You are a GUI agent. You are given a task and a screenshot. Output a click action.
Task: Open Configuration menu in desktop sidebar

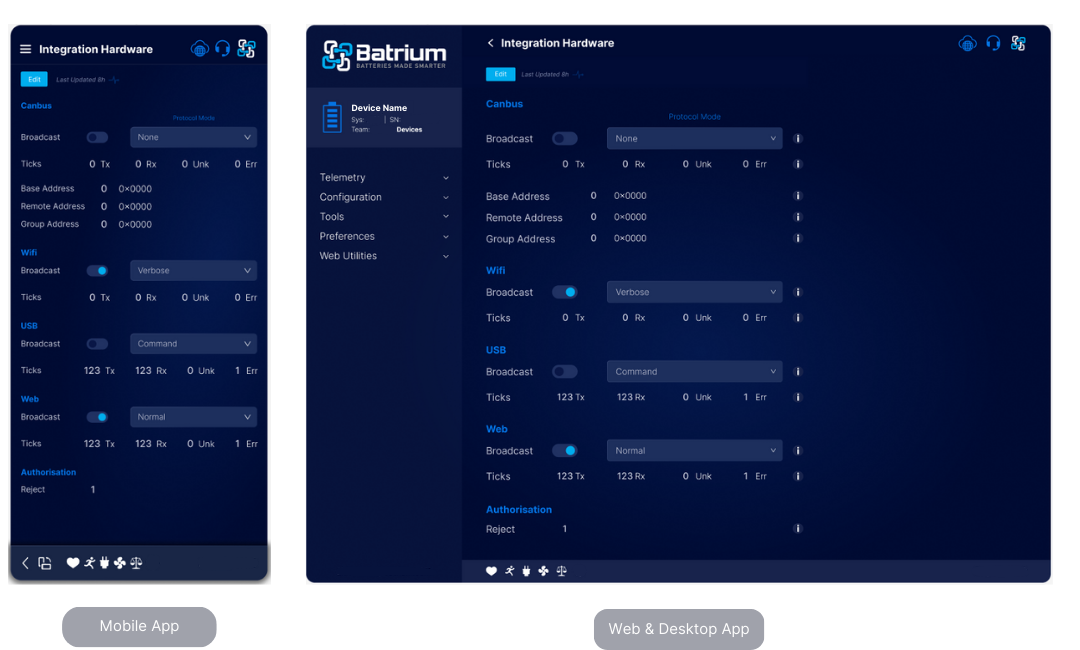pyautogui.click(x=384, y=197)
